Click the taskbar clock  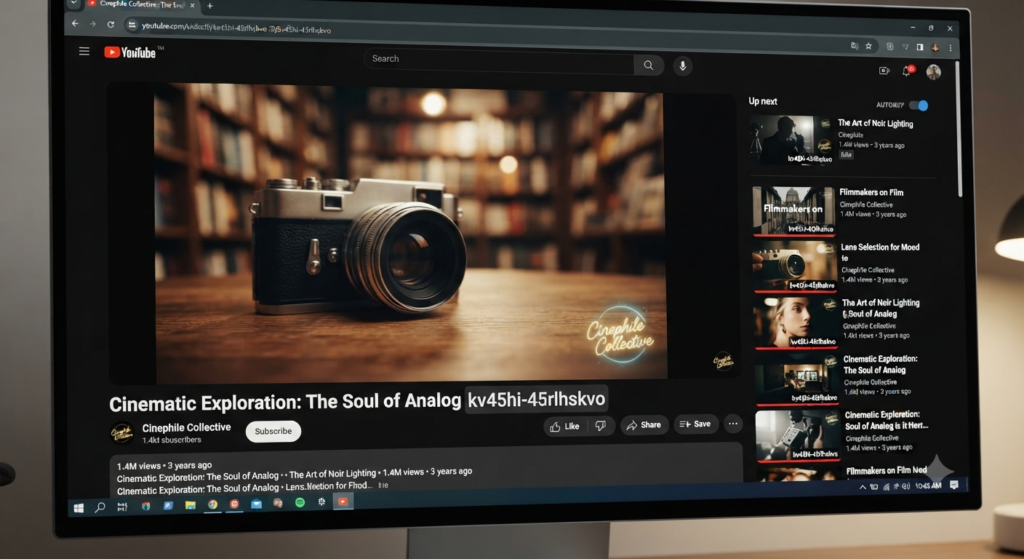point(927,486)
